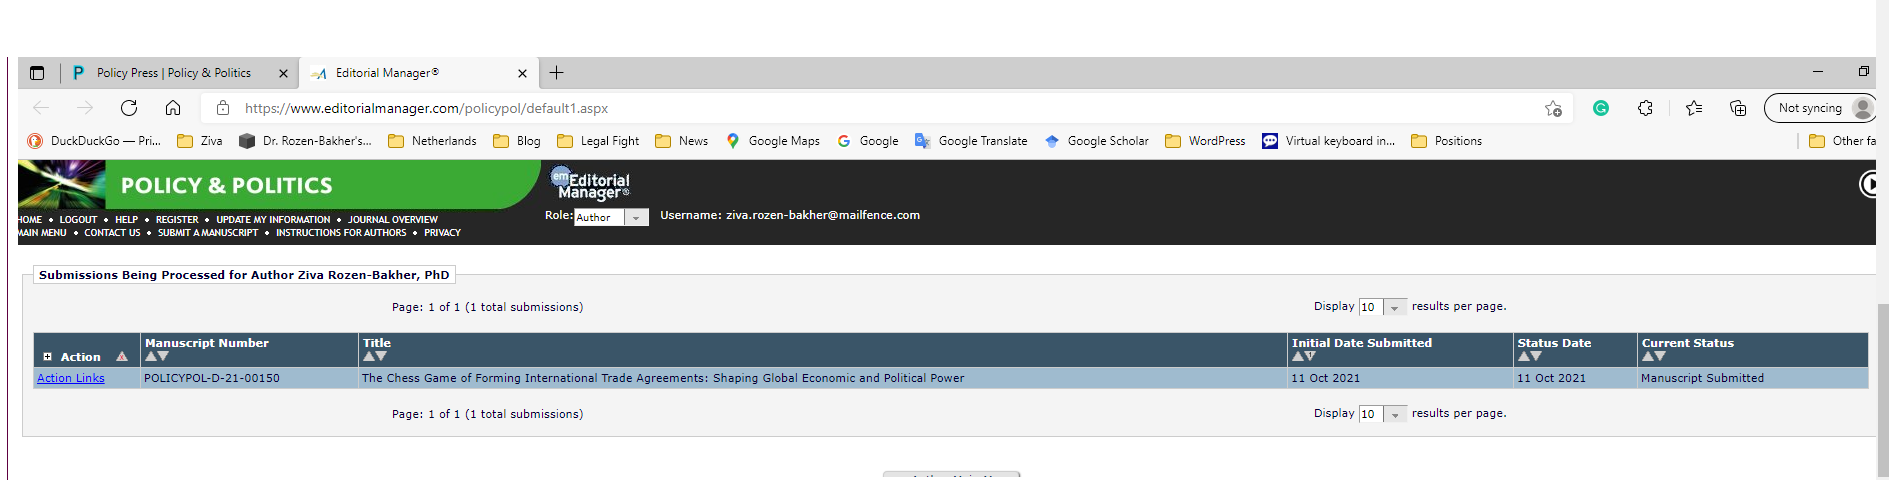The width and height of the screenshot is (1889, 480).
Task: Open the Google Scholar bookmark
Action: click(x=1097, y=141)
